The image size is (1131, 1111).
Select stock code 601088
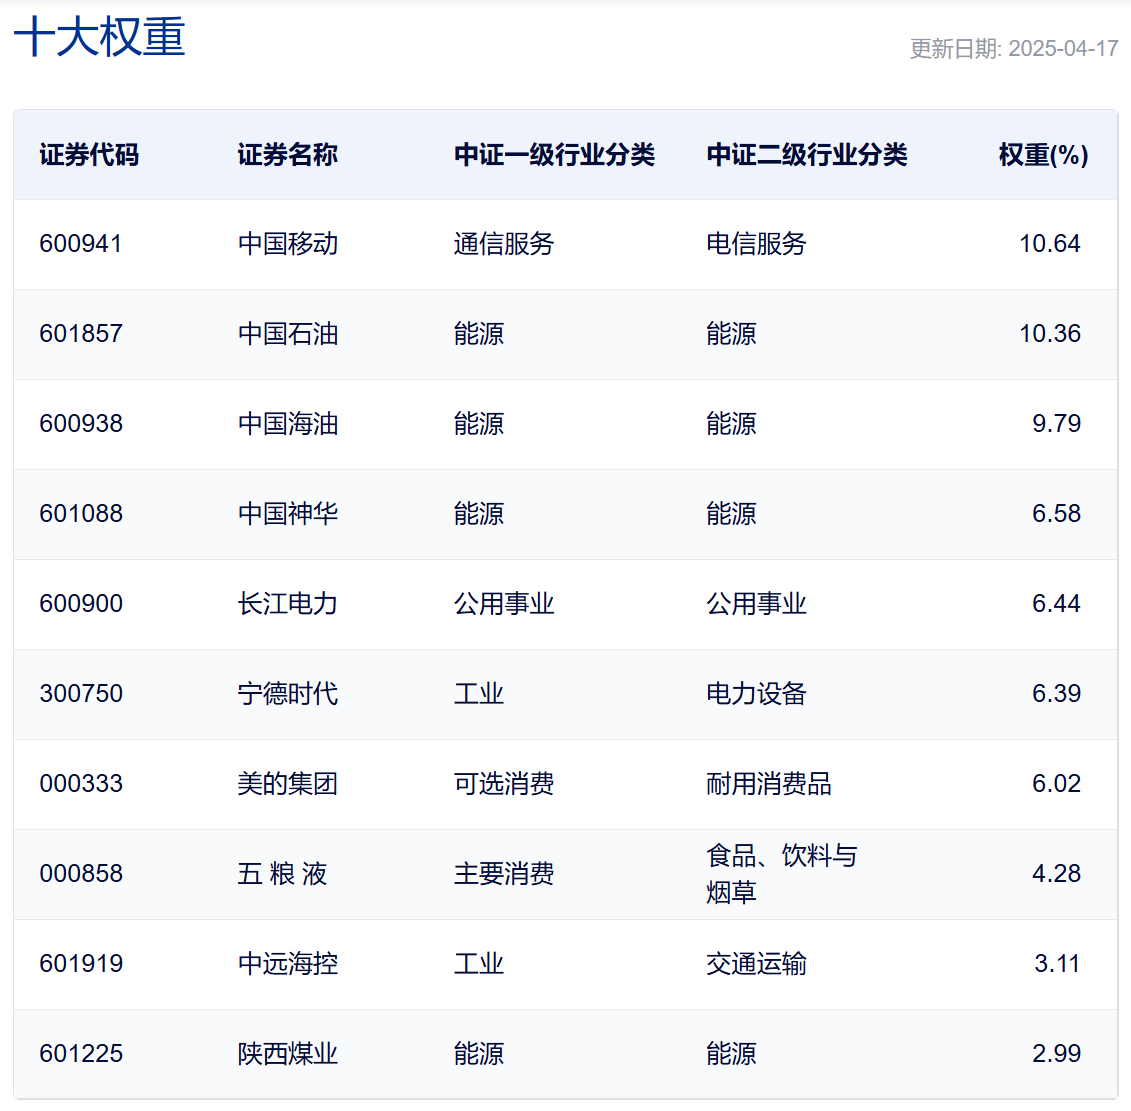pyautogui.click(x=81, y=514)
